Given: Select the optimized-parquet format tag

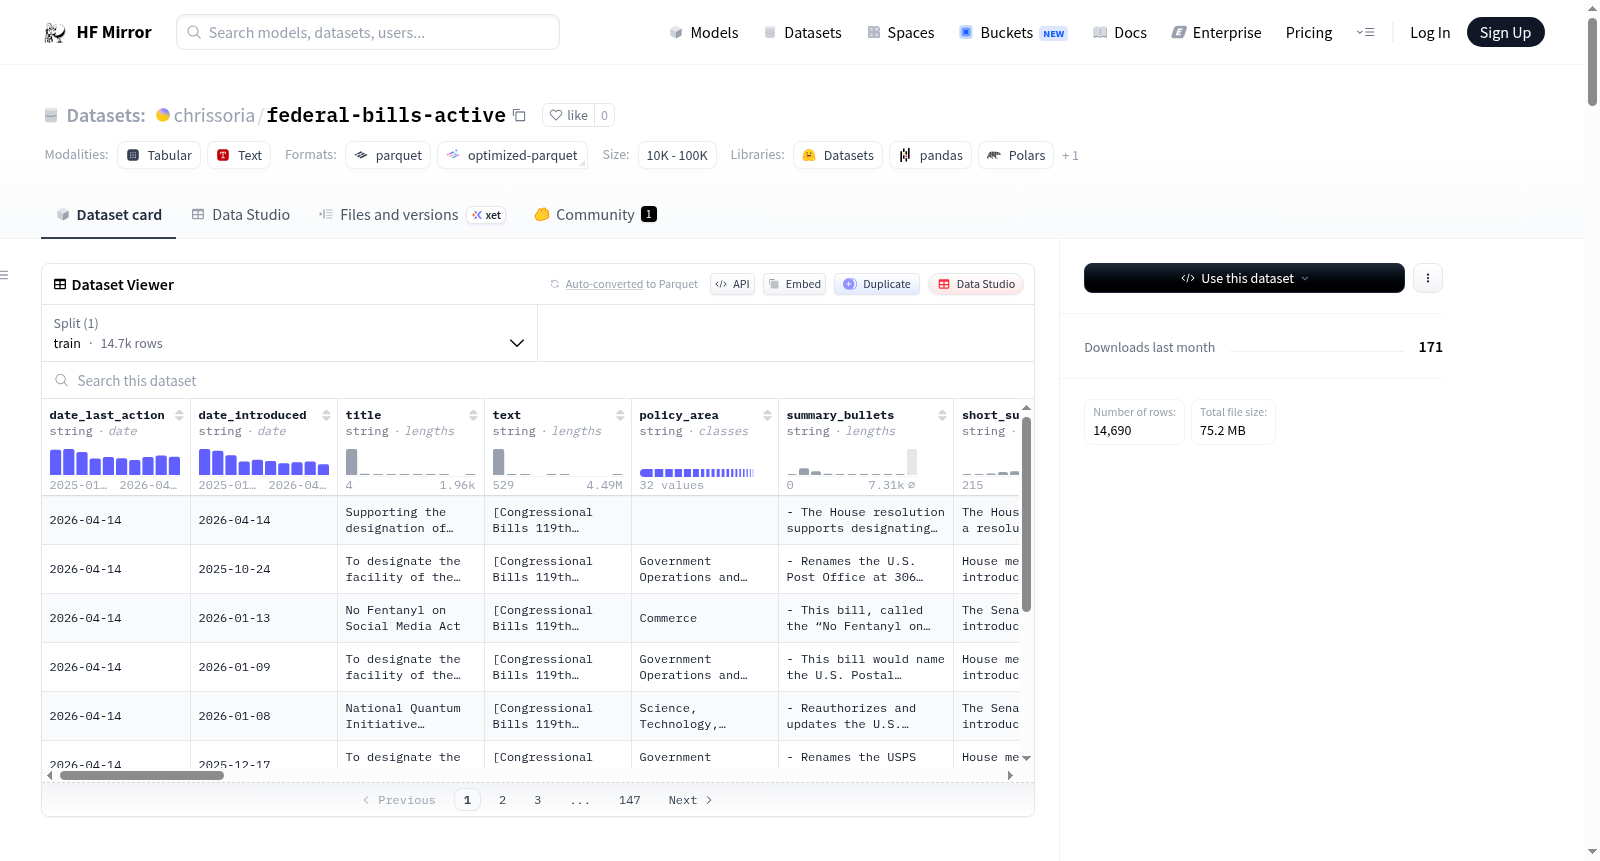Looking at the screenshot, I should tap(512, 155).
